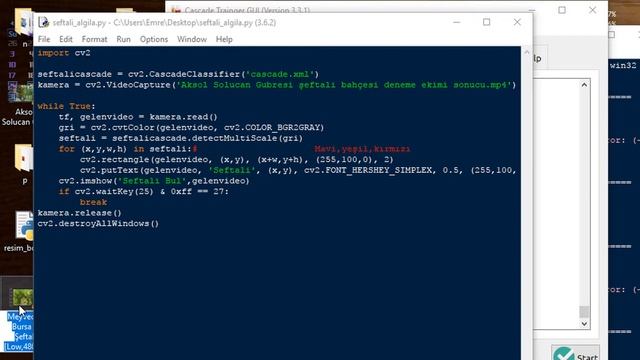Click the IDLE editor scroll up arrow
Viewport: 640px width, 360px height.
(x=527, y=52)
